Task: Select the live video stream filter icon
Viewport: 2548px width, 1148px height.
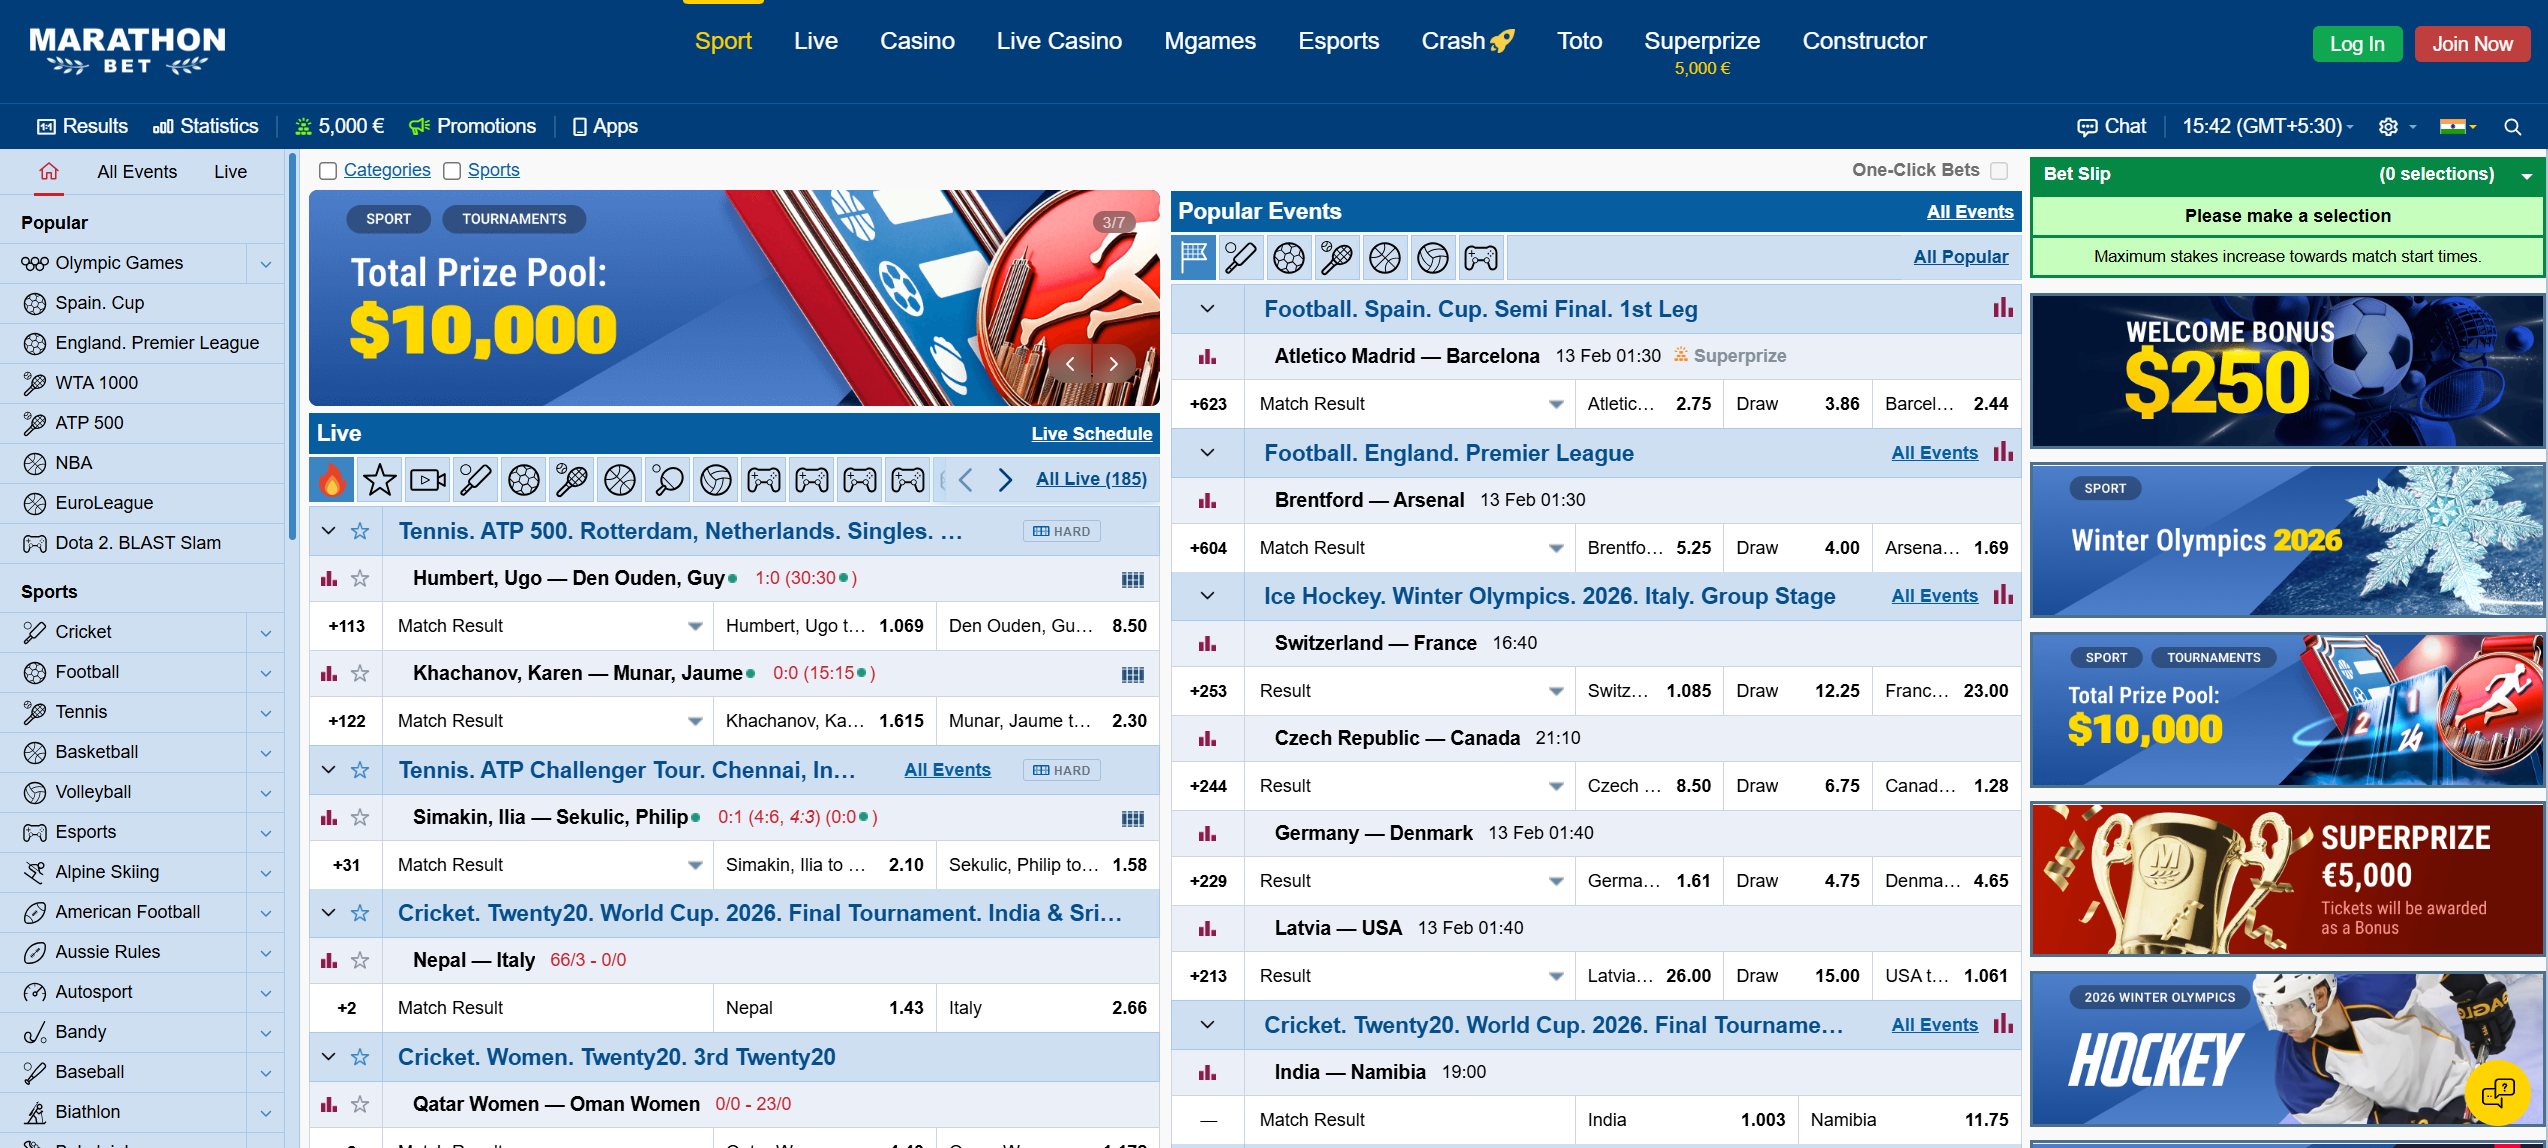Action: point(428,480)
